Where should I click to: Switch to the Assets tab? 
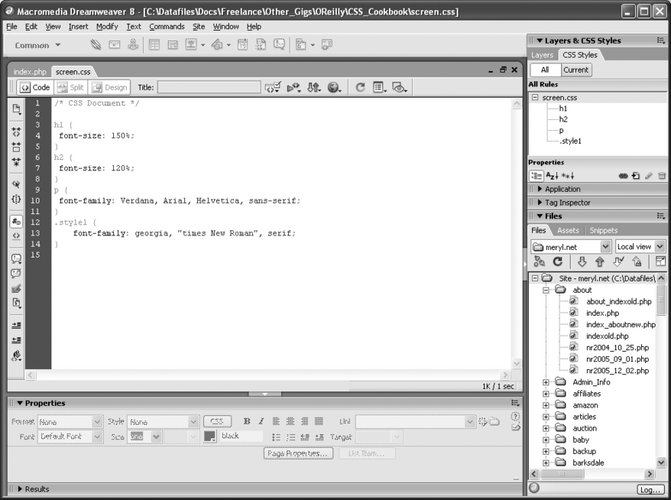(x=568, y=230)
